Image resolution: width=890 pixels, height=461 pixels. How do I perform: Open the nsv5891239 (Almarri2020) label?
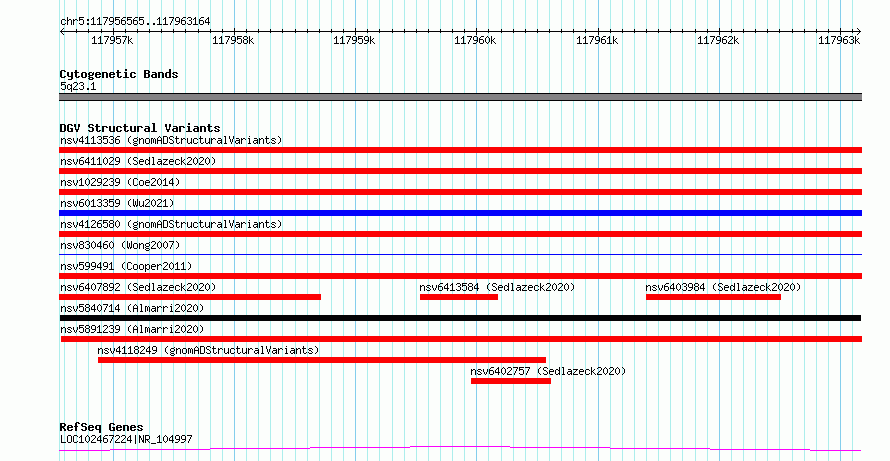132,329
